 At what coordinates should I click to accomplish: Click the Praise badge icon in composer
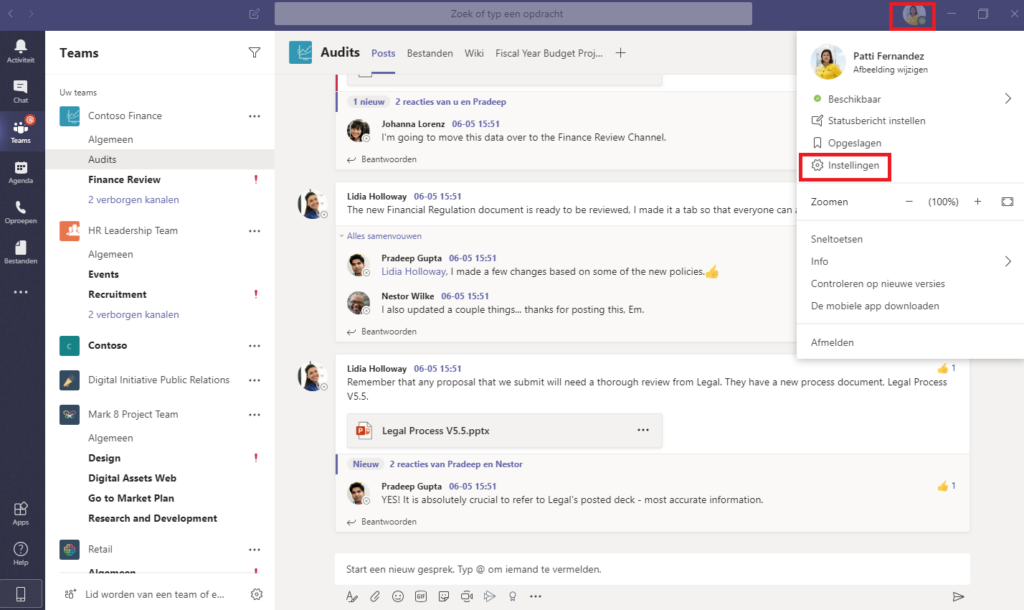click(513, 596)
